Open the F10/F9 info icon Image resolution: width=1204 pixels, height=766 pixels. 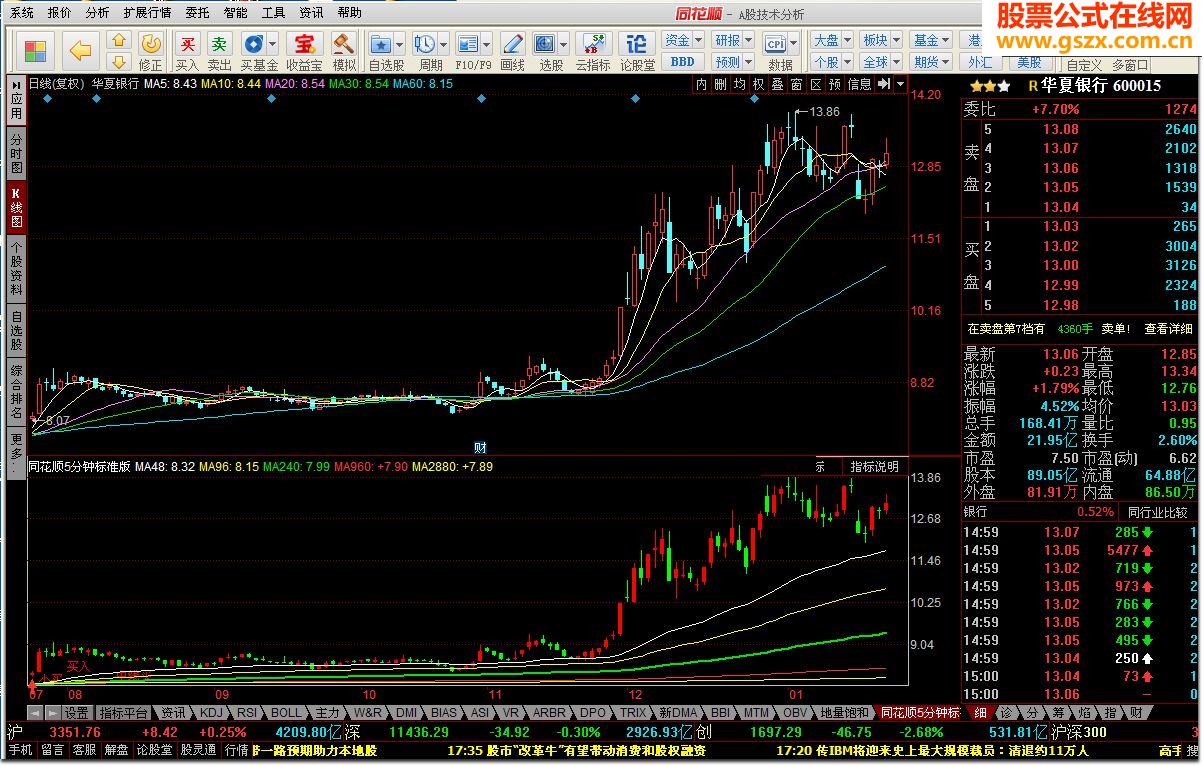coord(467,44)
